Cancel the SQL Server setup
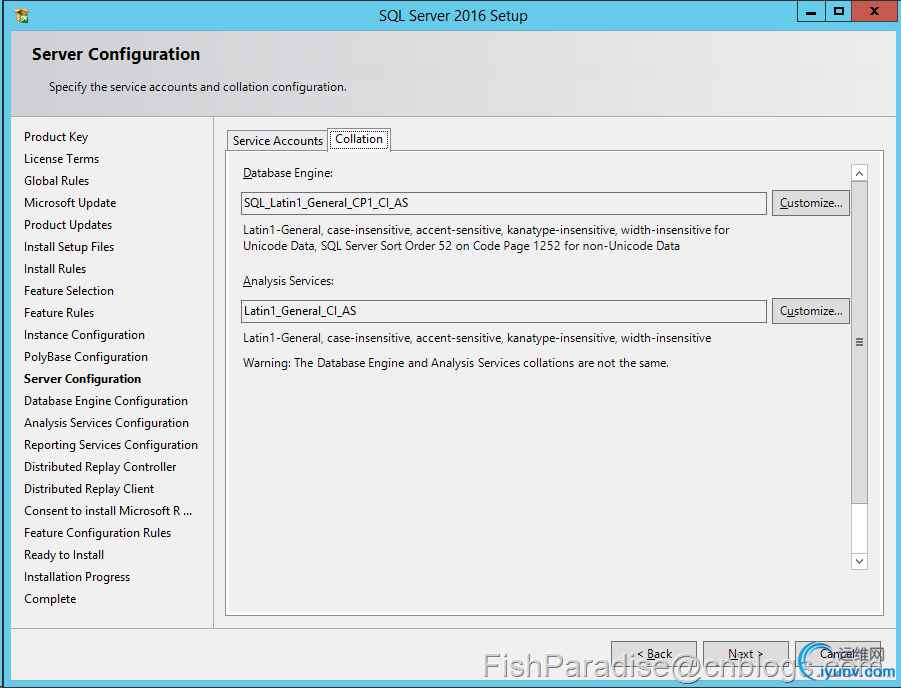Image resolution: width=901 pixels, height=688 pixels. (838, 654)
